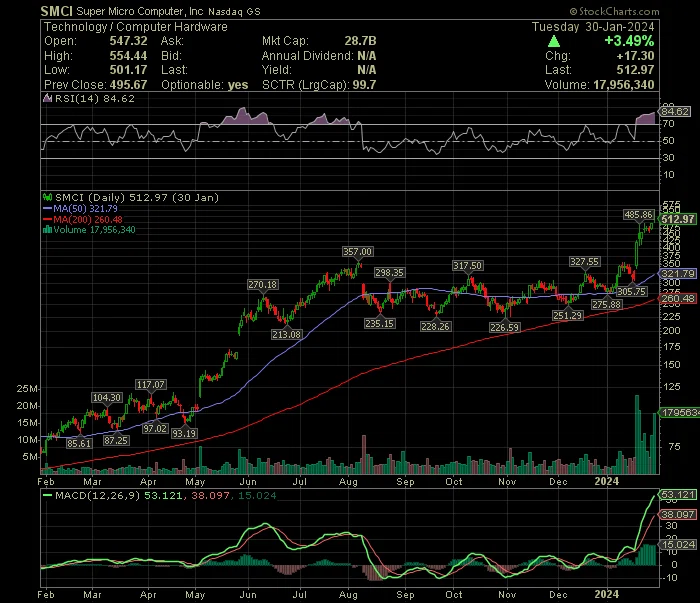
Task: Click the 251.29 trough price label
Action: (567, 316)
